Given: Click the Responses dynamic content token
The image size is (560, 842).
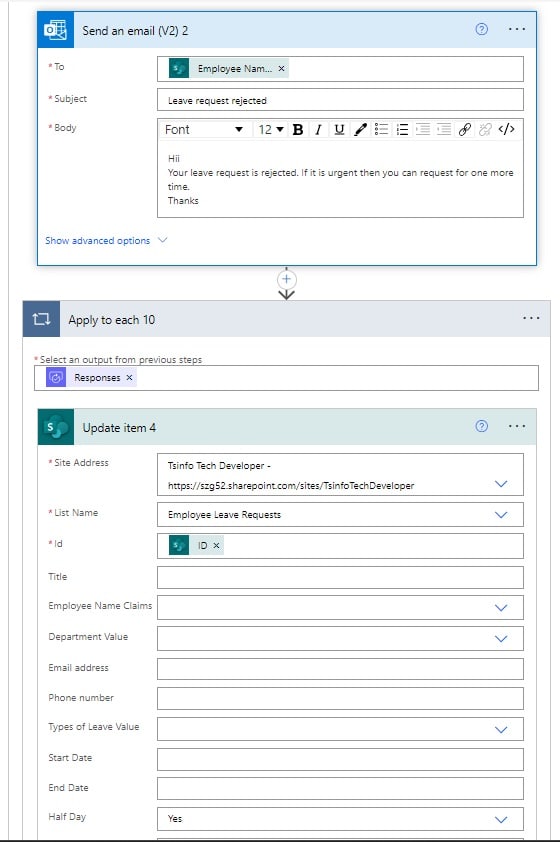Looking at the screenshot, I should 91,378.
